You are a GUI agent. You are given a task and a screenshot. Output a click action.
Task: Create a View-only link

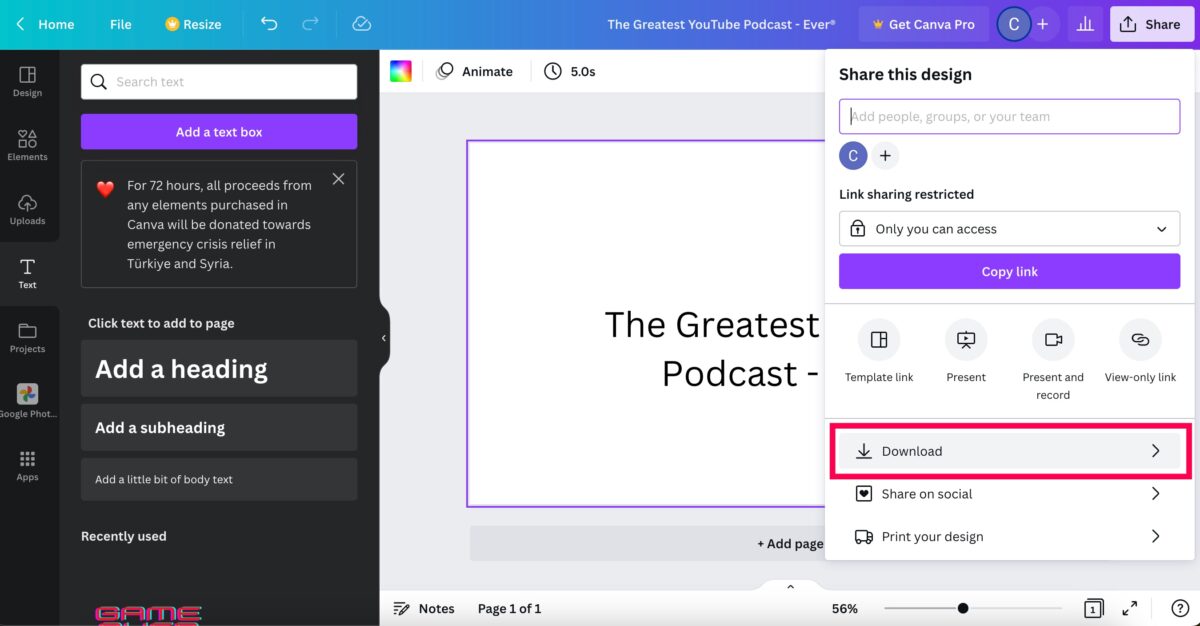coord(1140,351)
